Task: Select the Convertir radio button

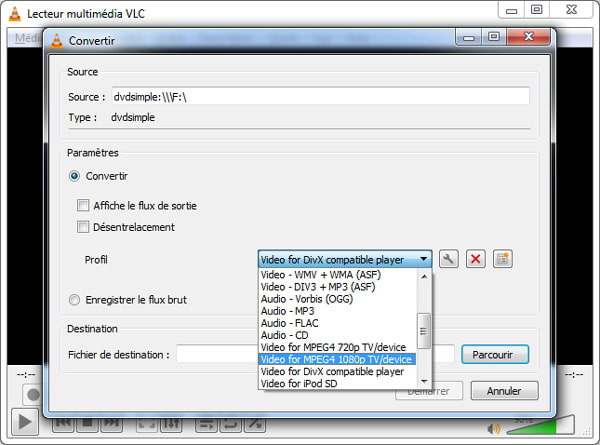Action: (x=75, y=176)
